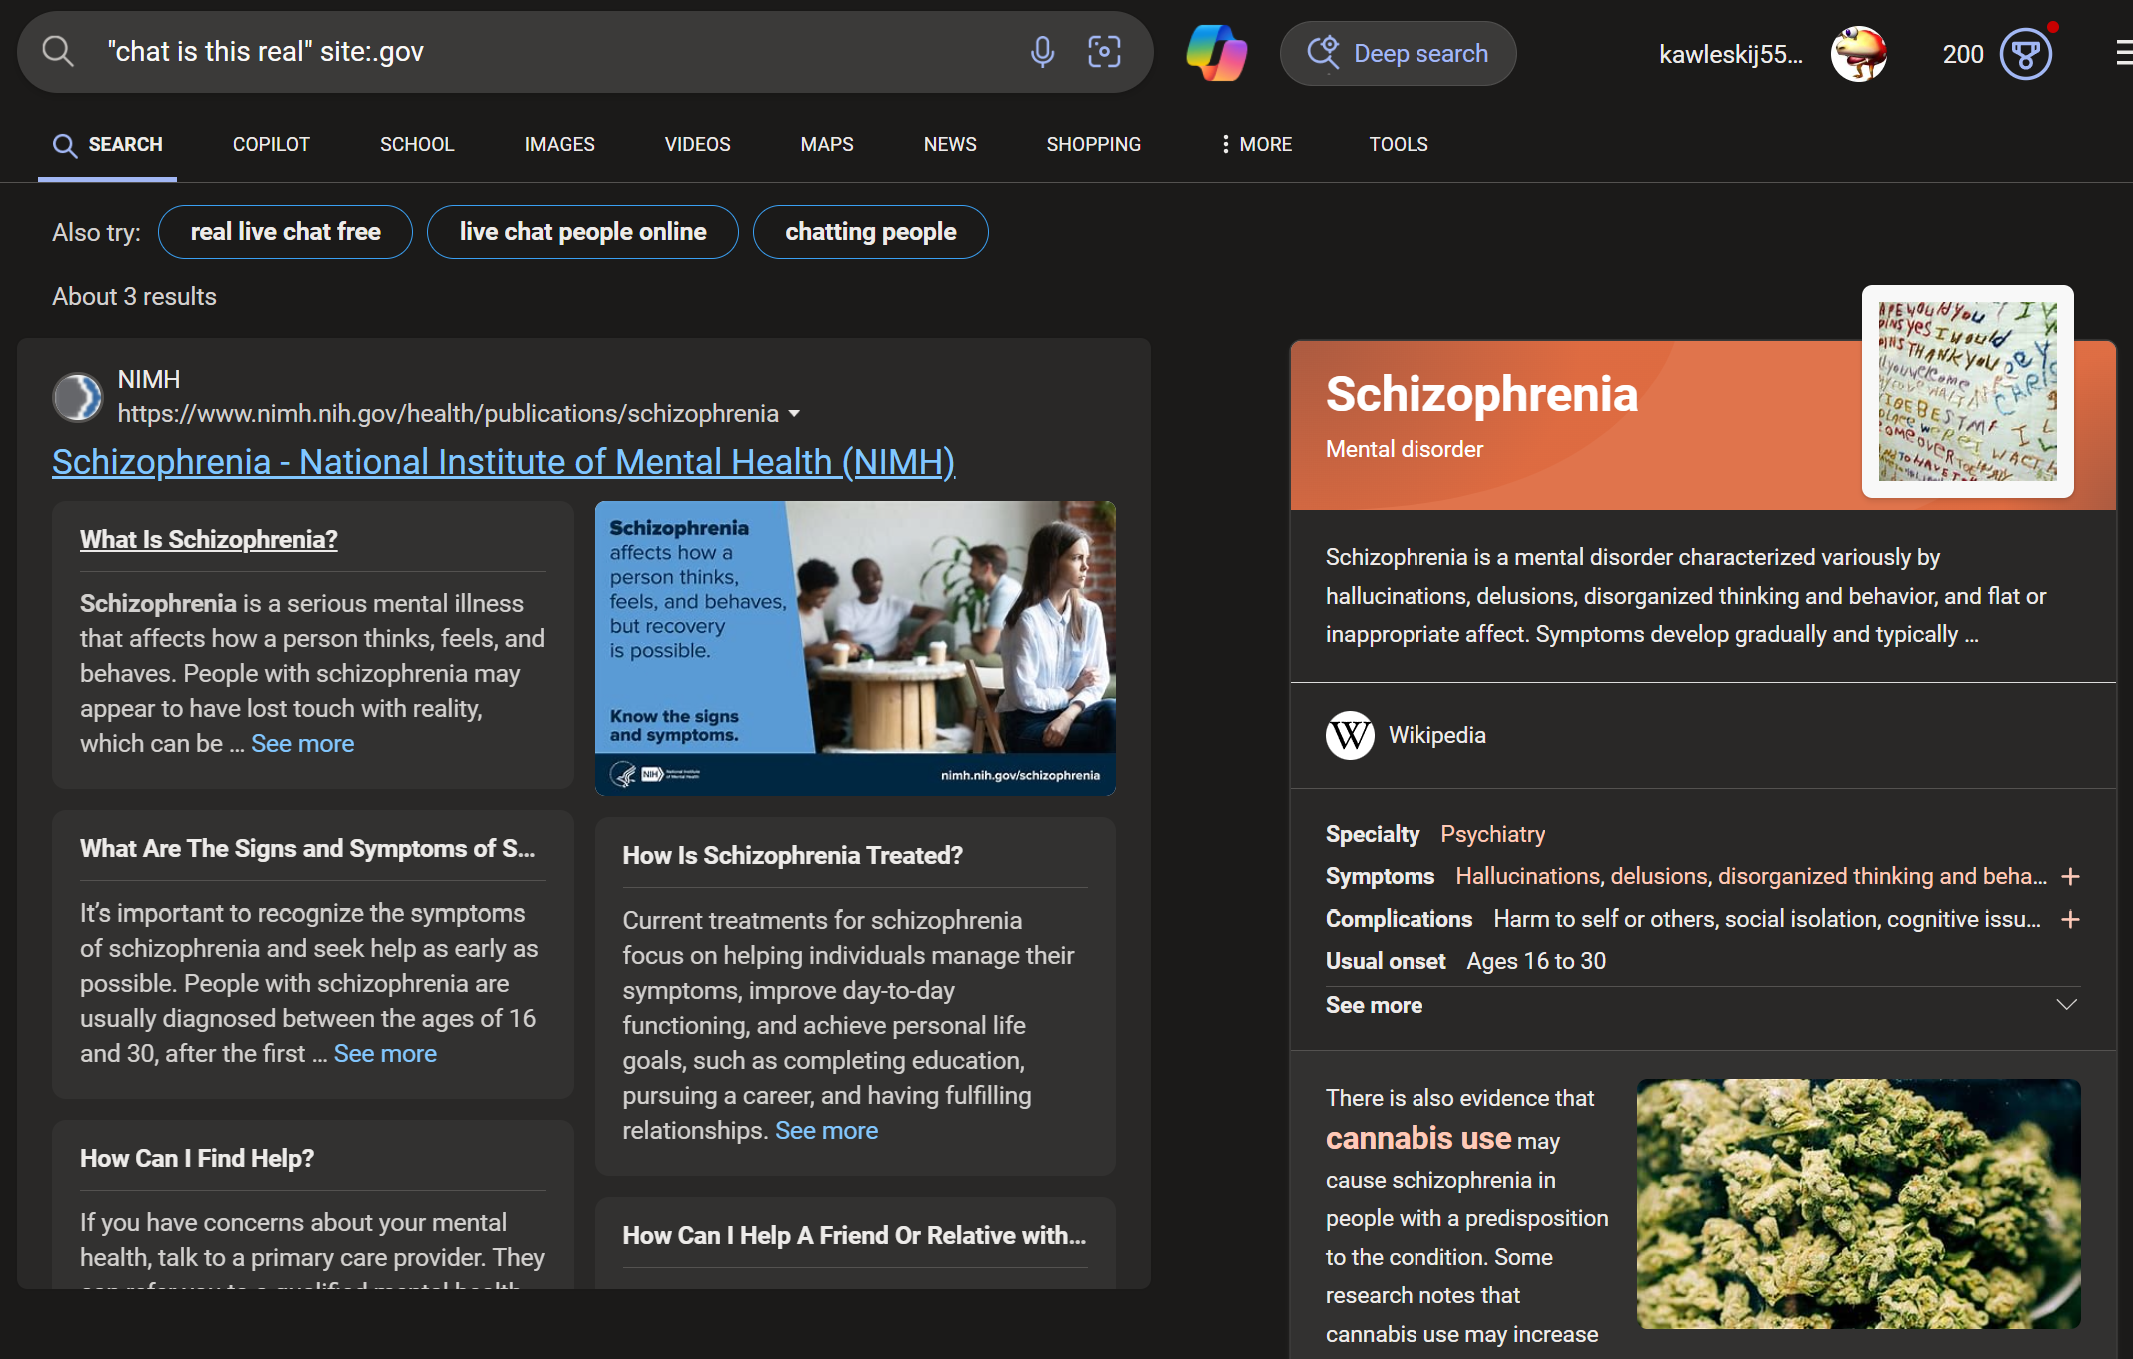2133x1359 pixels.
Task: Click the Wikipedia W logo icon
Action: [1350, 735]
